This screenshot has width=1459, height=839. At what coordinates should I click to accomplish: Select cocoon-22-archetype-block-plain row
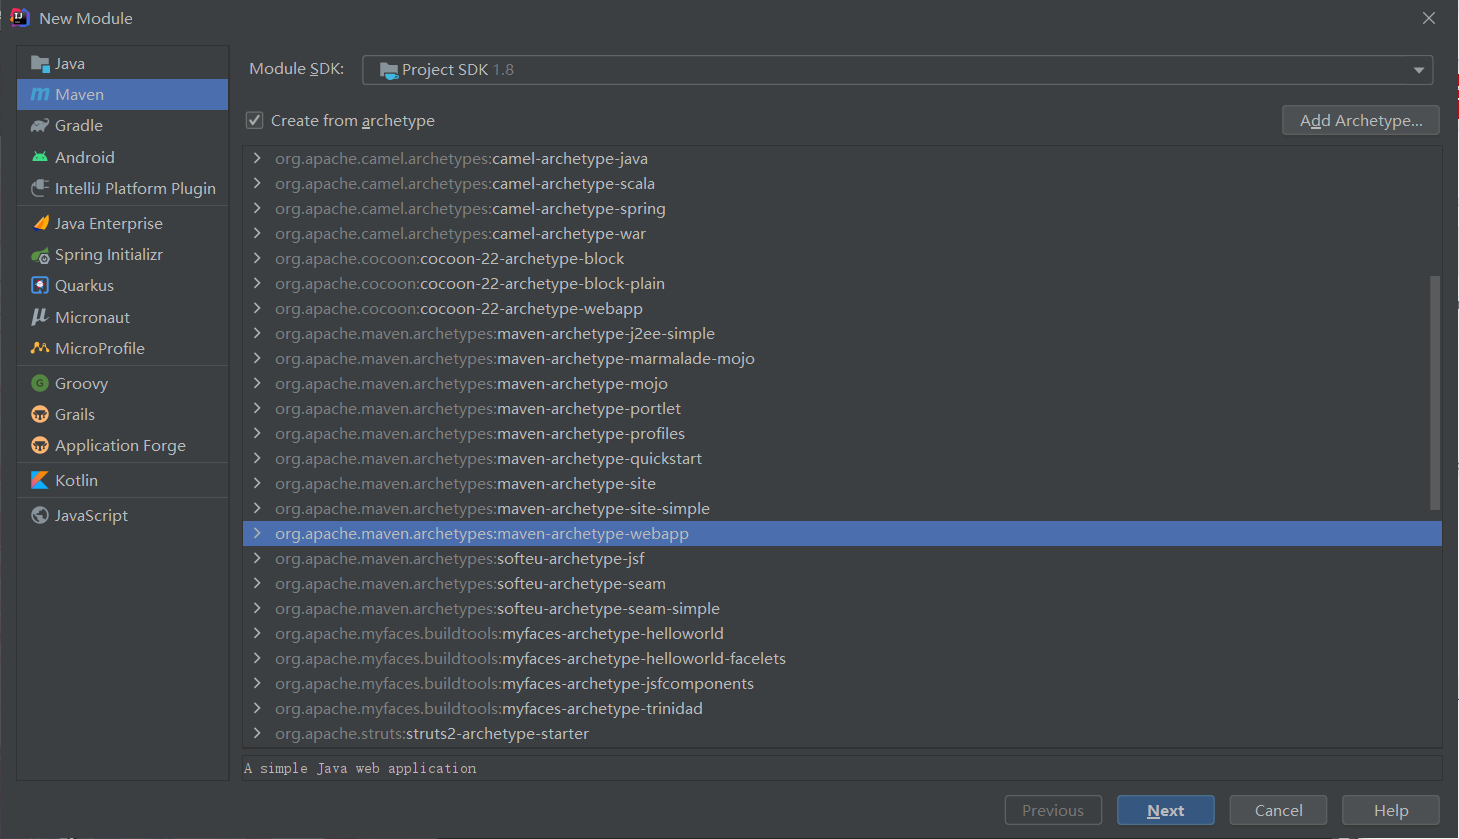[x=842, y=283]
